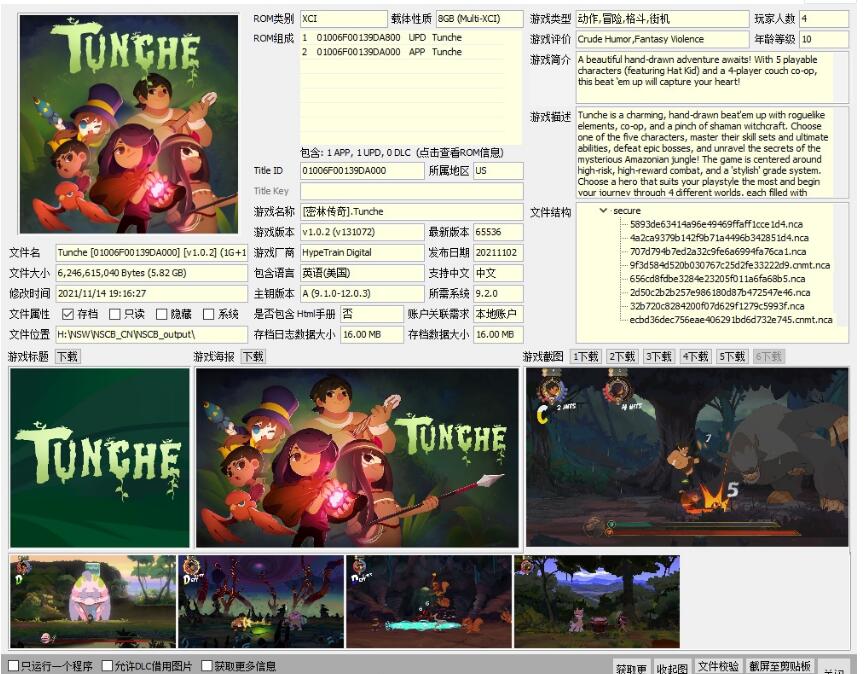Click thumbnail with cyan water splash attack
This screenshot has width=866, height=674.
(429, 602)
